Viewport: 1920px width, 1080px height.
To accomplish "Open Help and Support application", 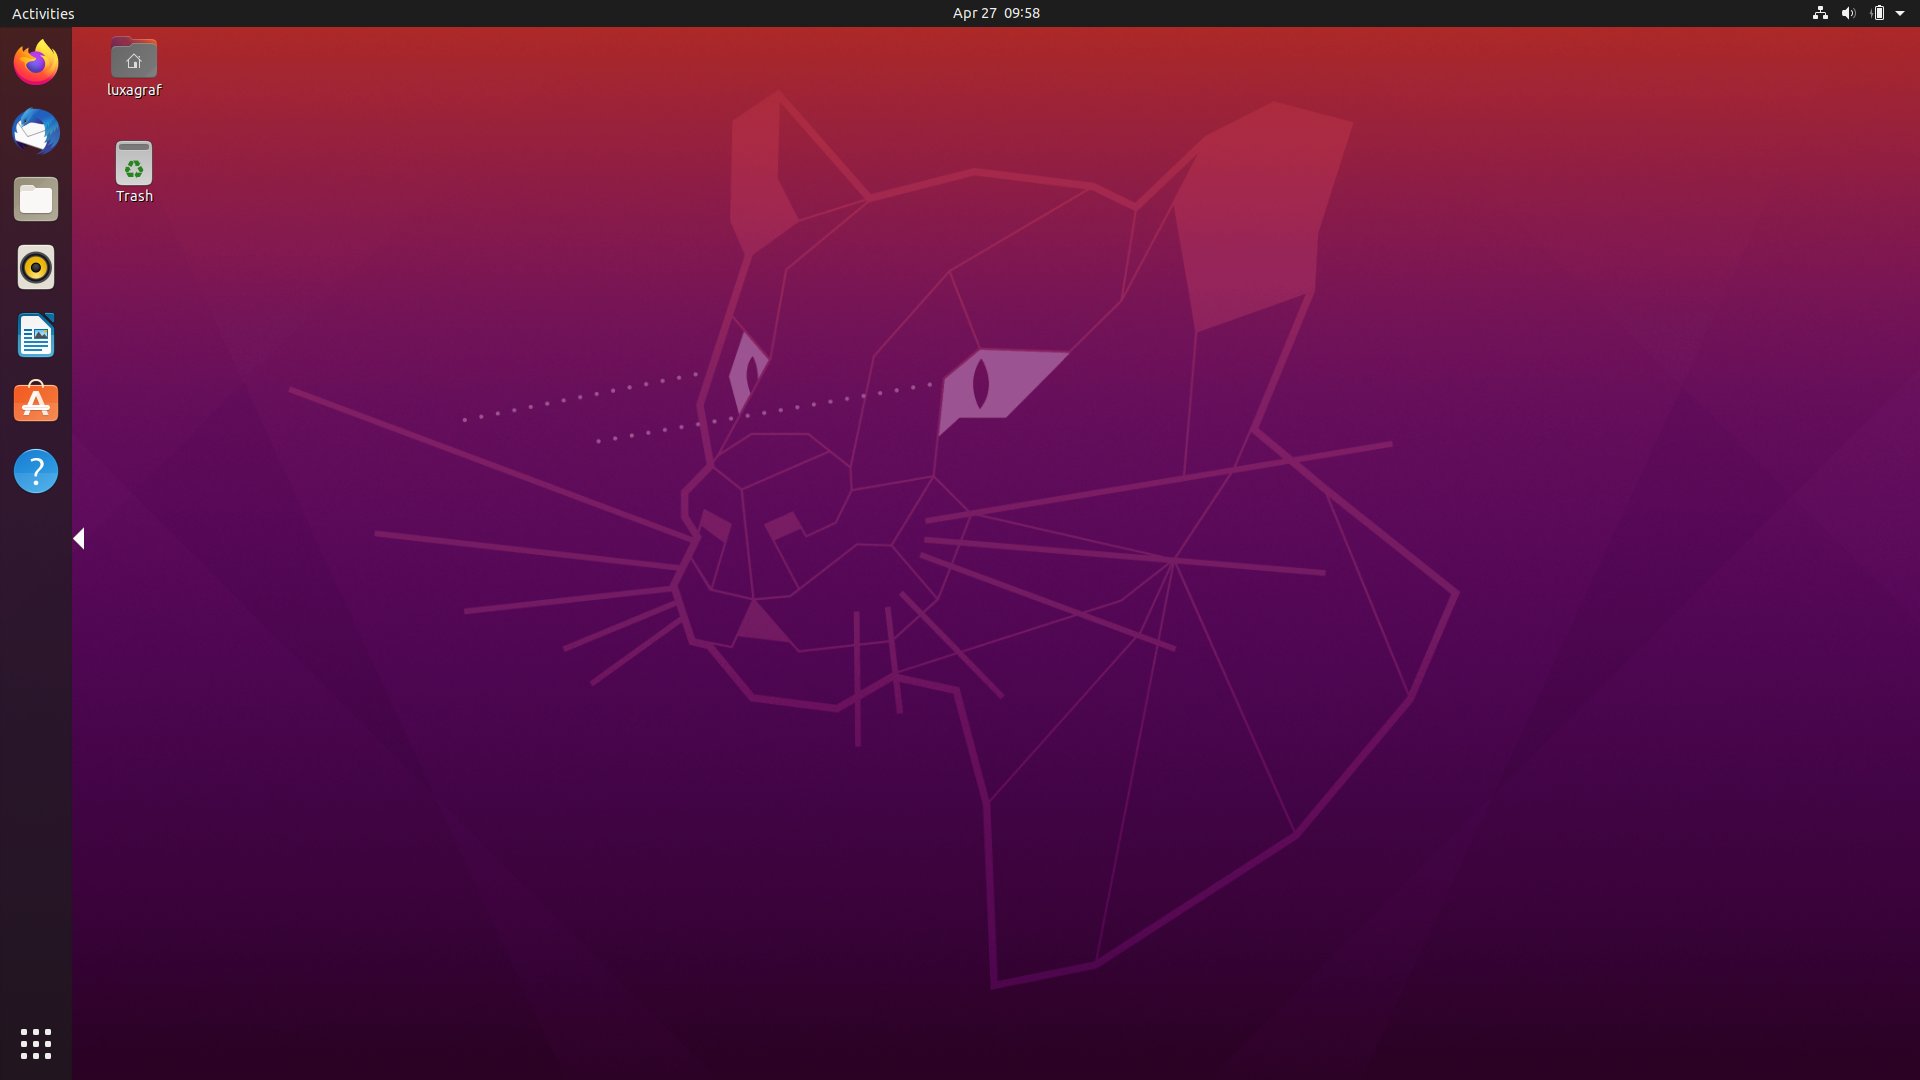I will pos(36,469).
